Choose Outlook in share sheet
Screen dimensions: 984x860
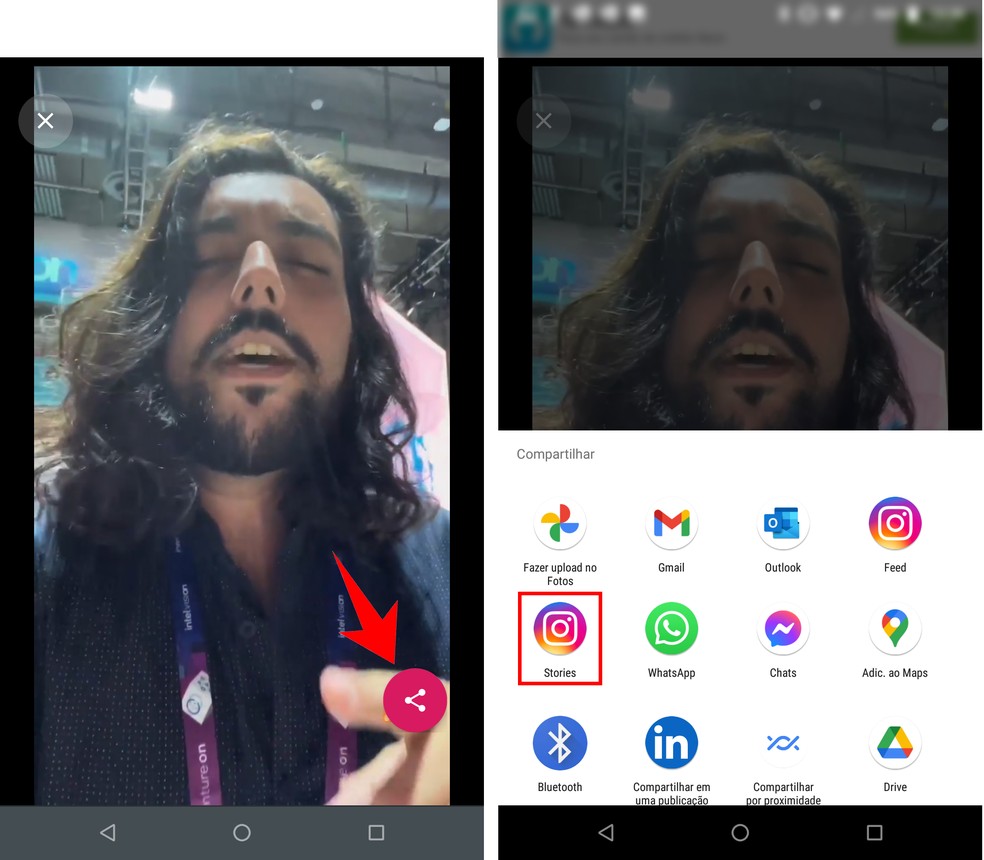[783, 536]
